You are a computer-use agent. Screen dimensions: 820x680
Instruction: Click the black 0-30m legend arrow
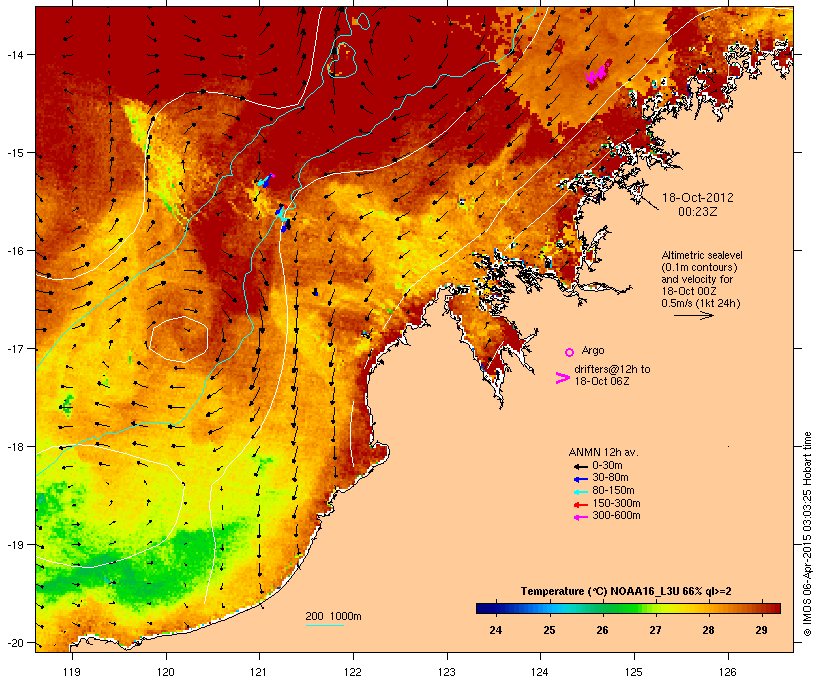click(581, 466)
